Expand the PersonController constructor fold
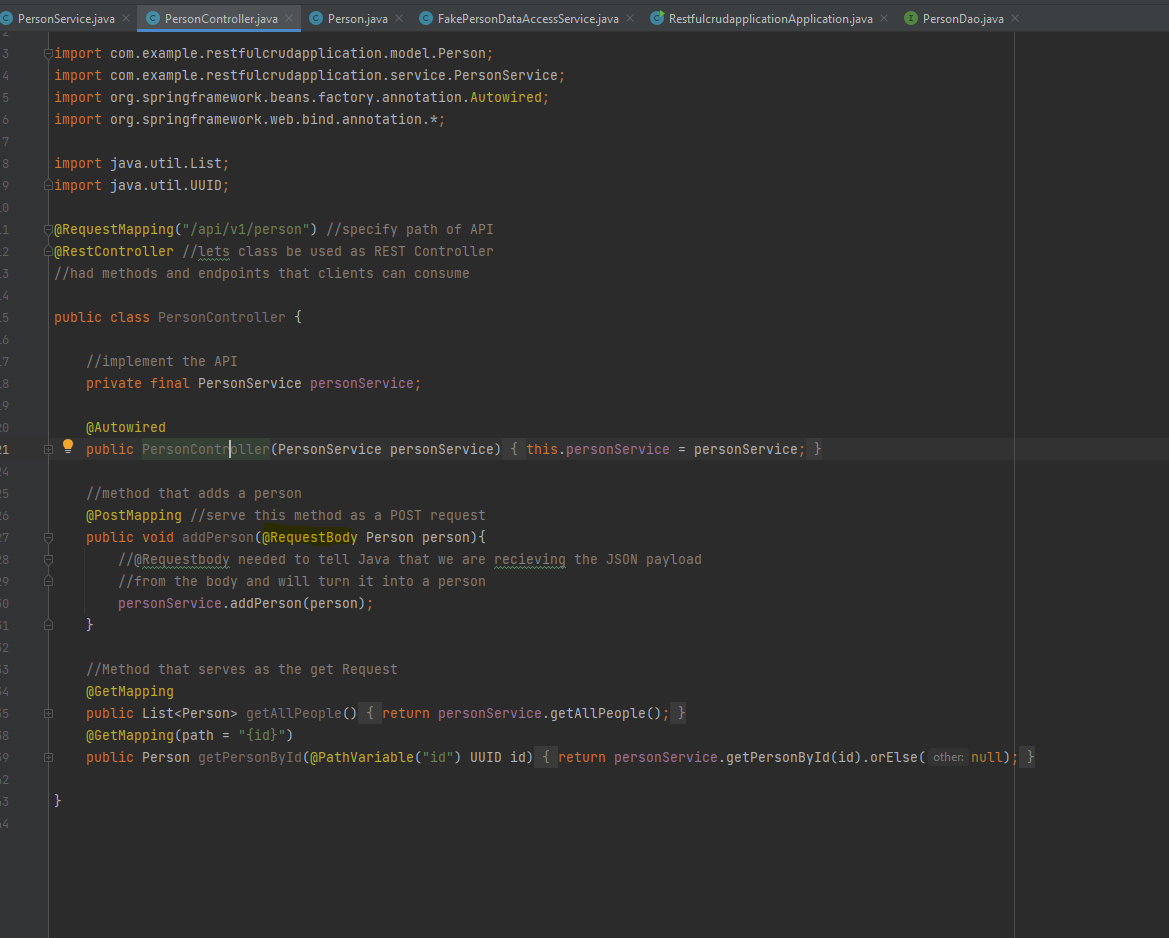Image resolution: width=1169 pixels, height=938 pixels. coord(48,450)
